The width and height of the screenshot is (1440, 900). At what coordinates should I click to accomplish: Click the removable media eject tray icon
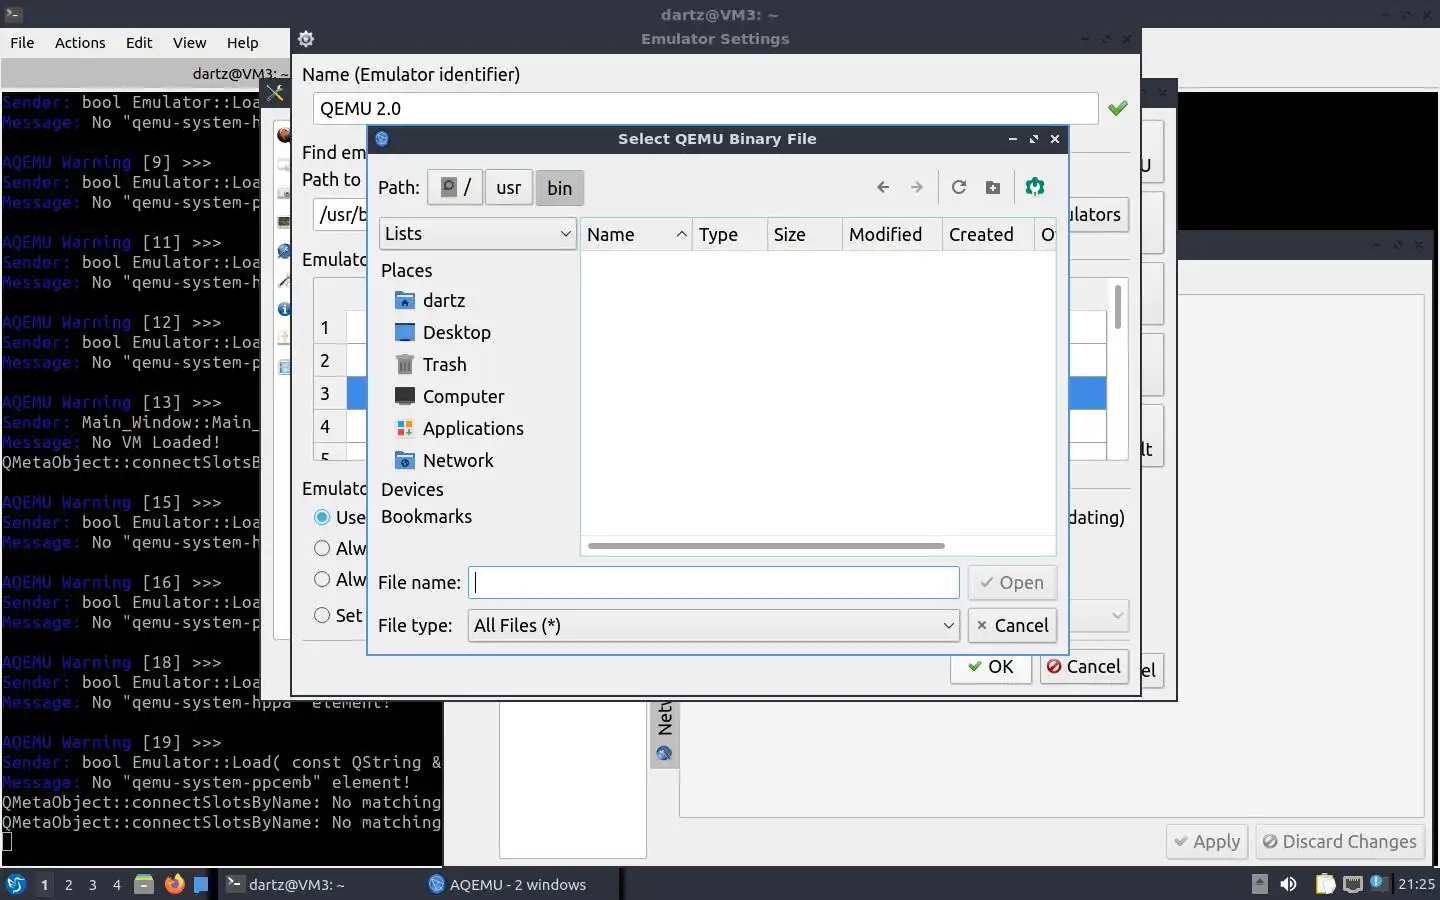click(1260, 884)
